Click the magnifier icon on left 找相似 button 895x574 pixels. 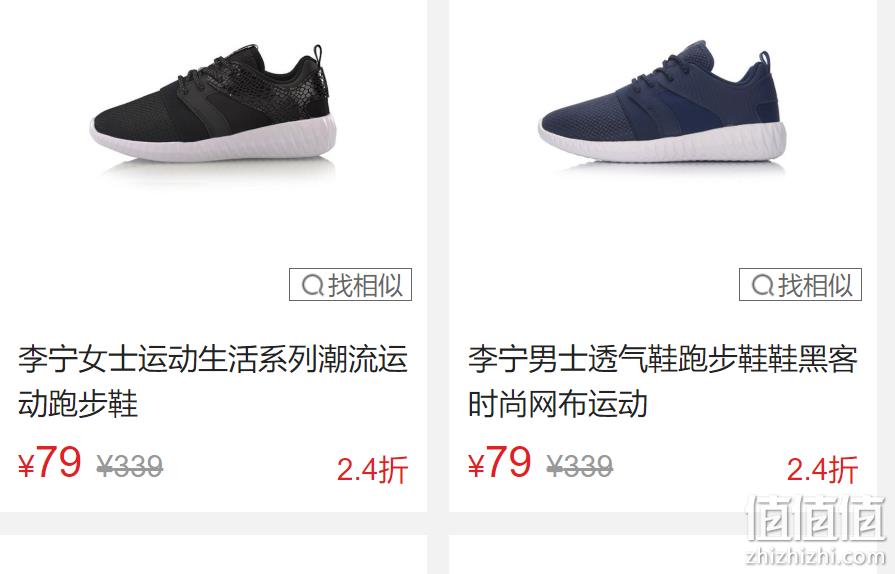click(312, 285)
